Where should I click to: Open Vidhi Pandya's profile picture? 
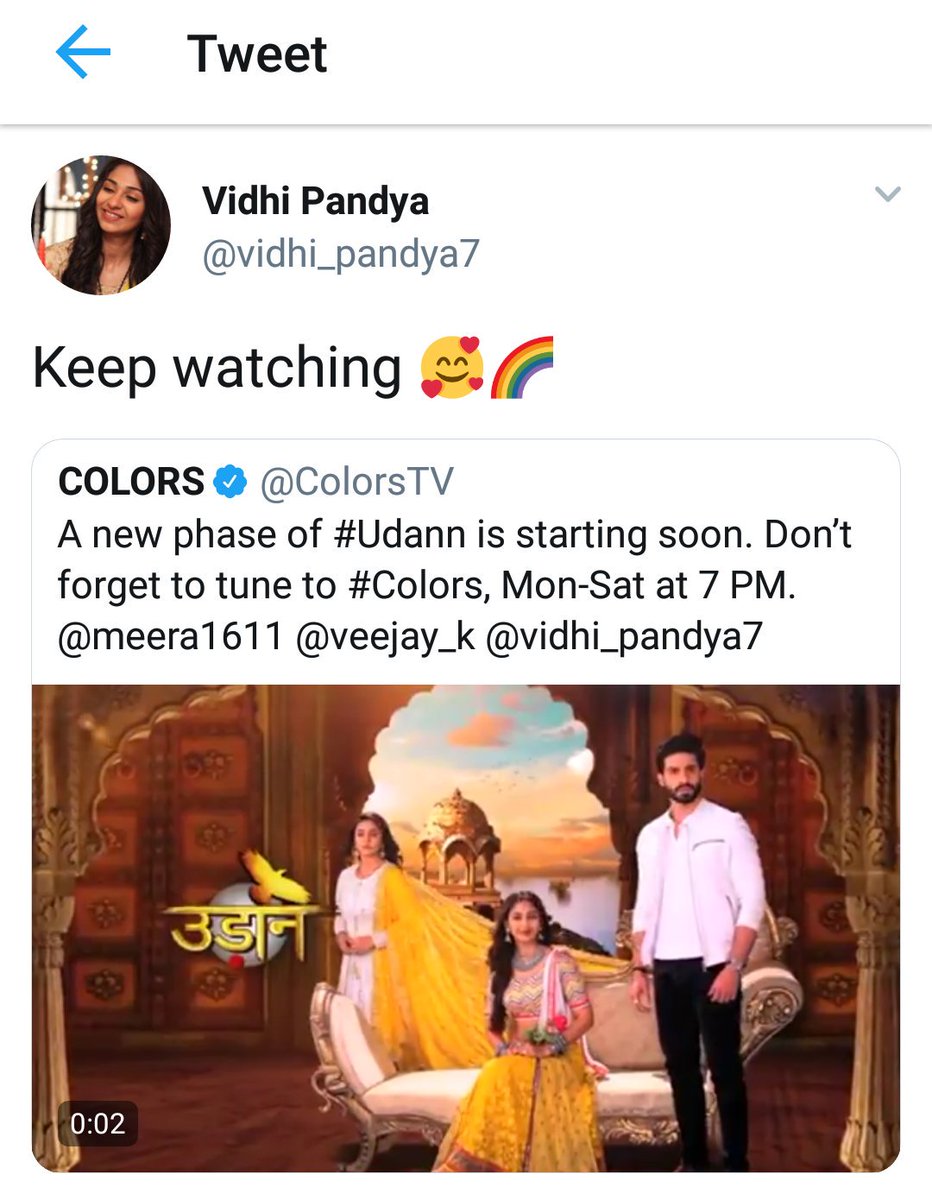pyautogui.click(x=101, y=225)
